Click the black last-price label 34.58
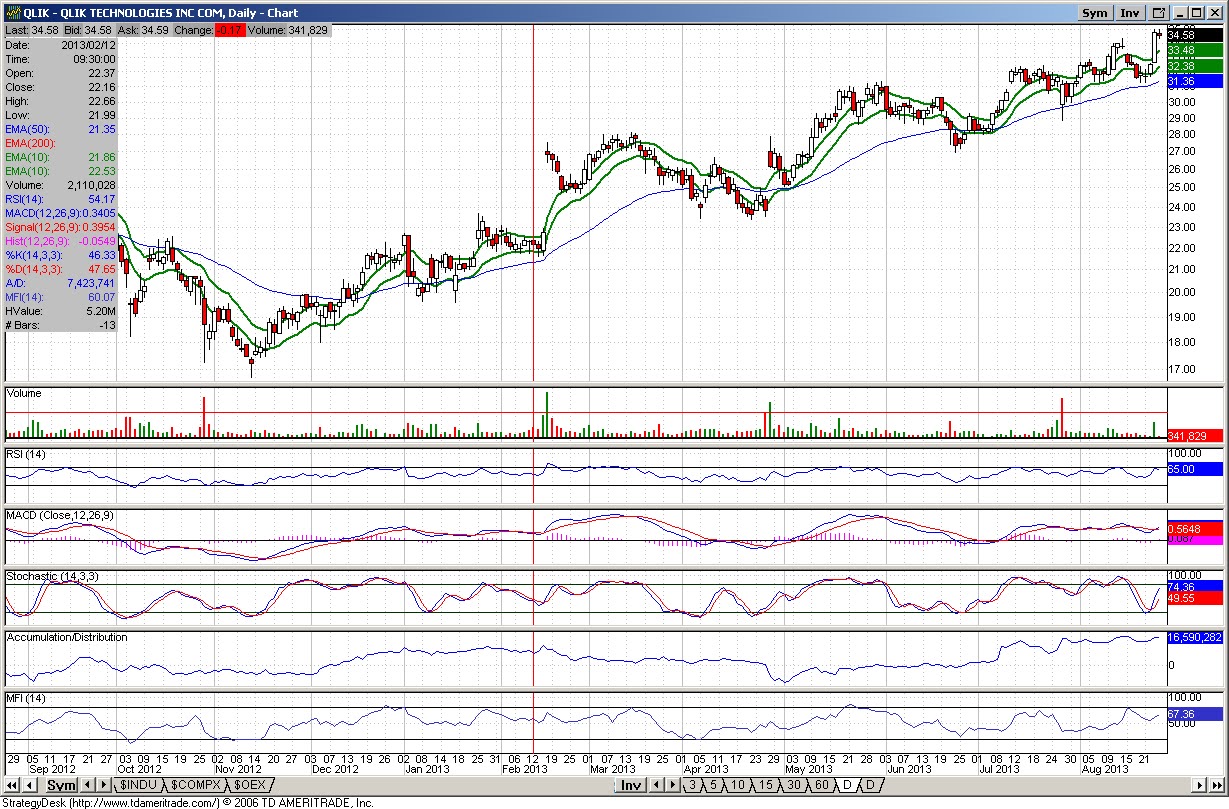This screenshot has width=1229, height=809. [1194, 35]
